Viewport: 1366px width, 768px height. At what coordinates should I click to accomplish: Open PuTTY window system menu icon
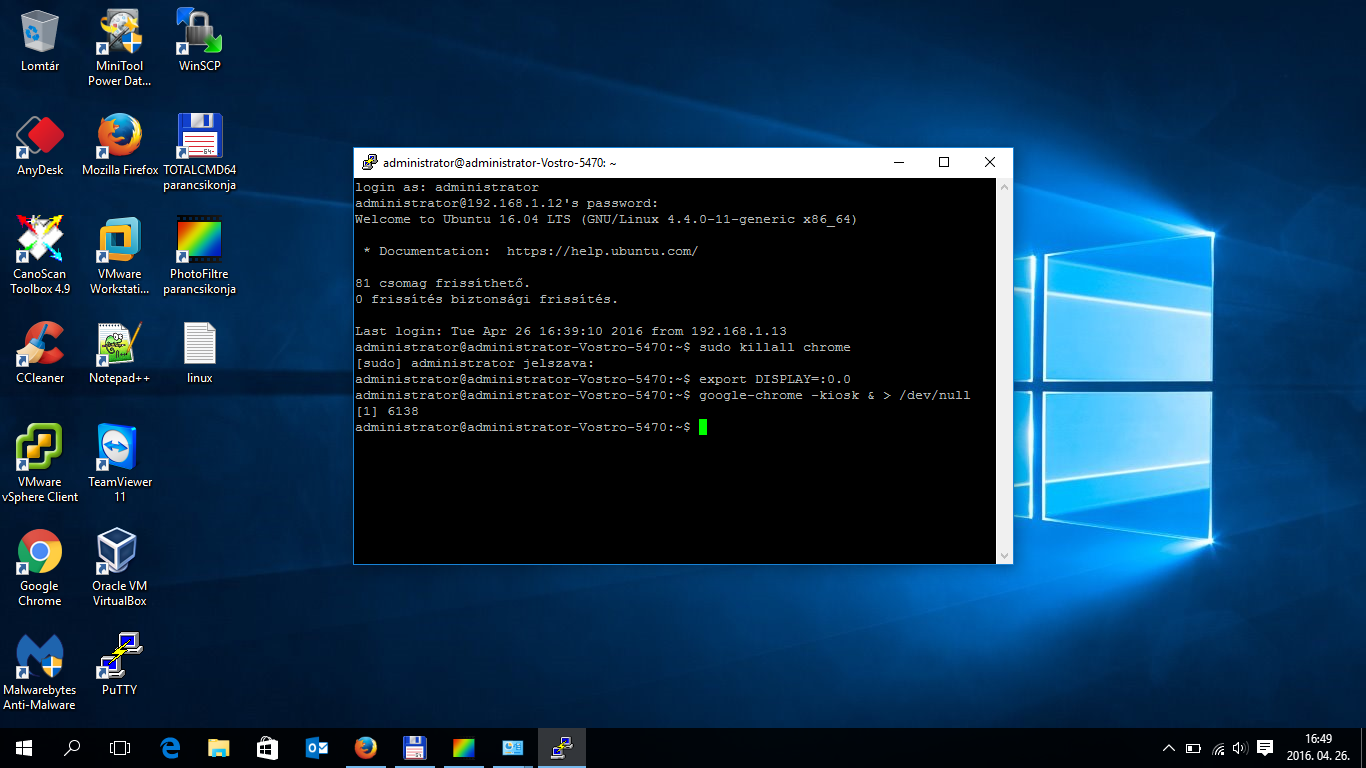point(369,162)
